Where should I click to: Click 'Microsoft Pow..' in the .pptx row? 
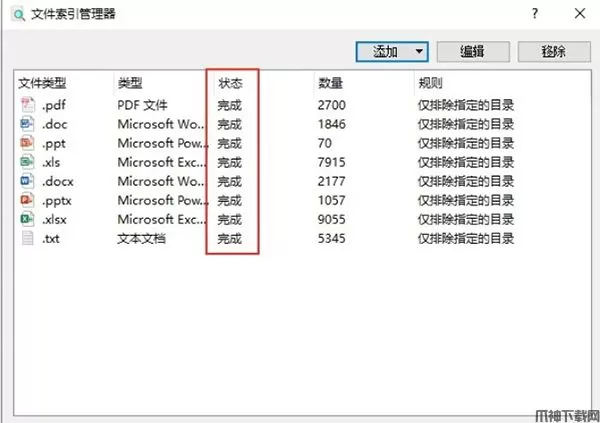(x=163, y=200)
